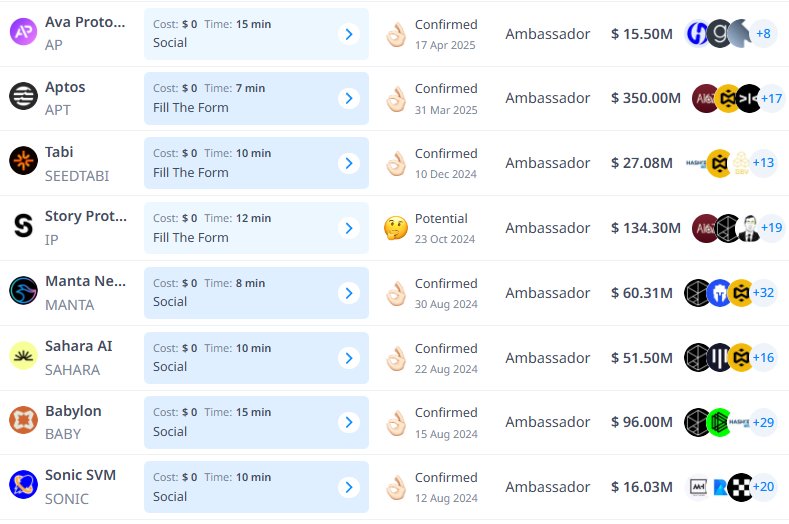
Task: Click the Tabi Fill The Form card
Action: pos(256,163)
